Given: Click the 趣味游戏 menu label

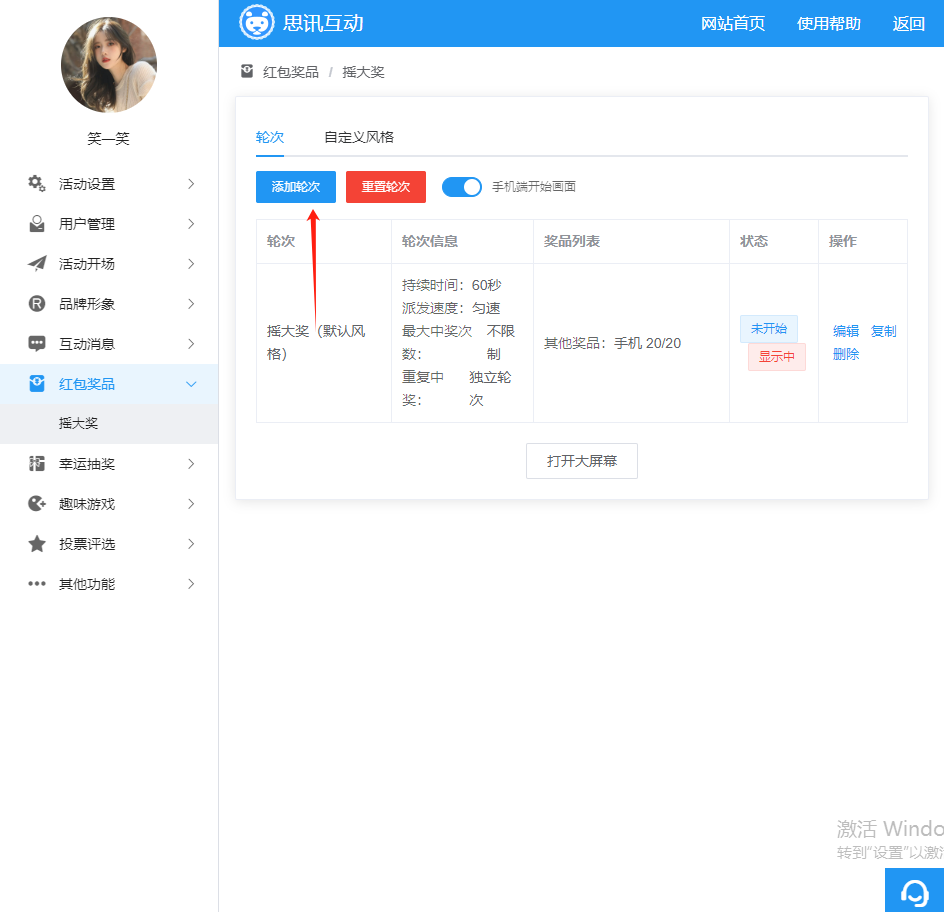Looking at the screenshot, I should click(87, 504).
